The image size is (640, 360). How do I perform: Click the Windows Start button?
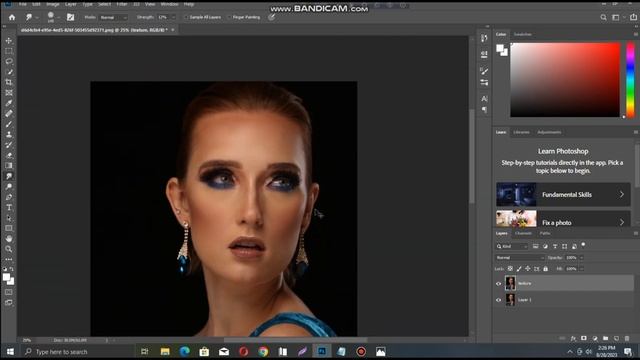tap(10, 351)
